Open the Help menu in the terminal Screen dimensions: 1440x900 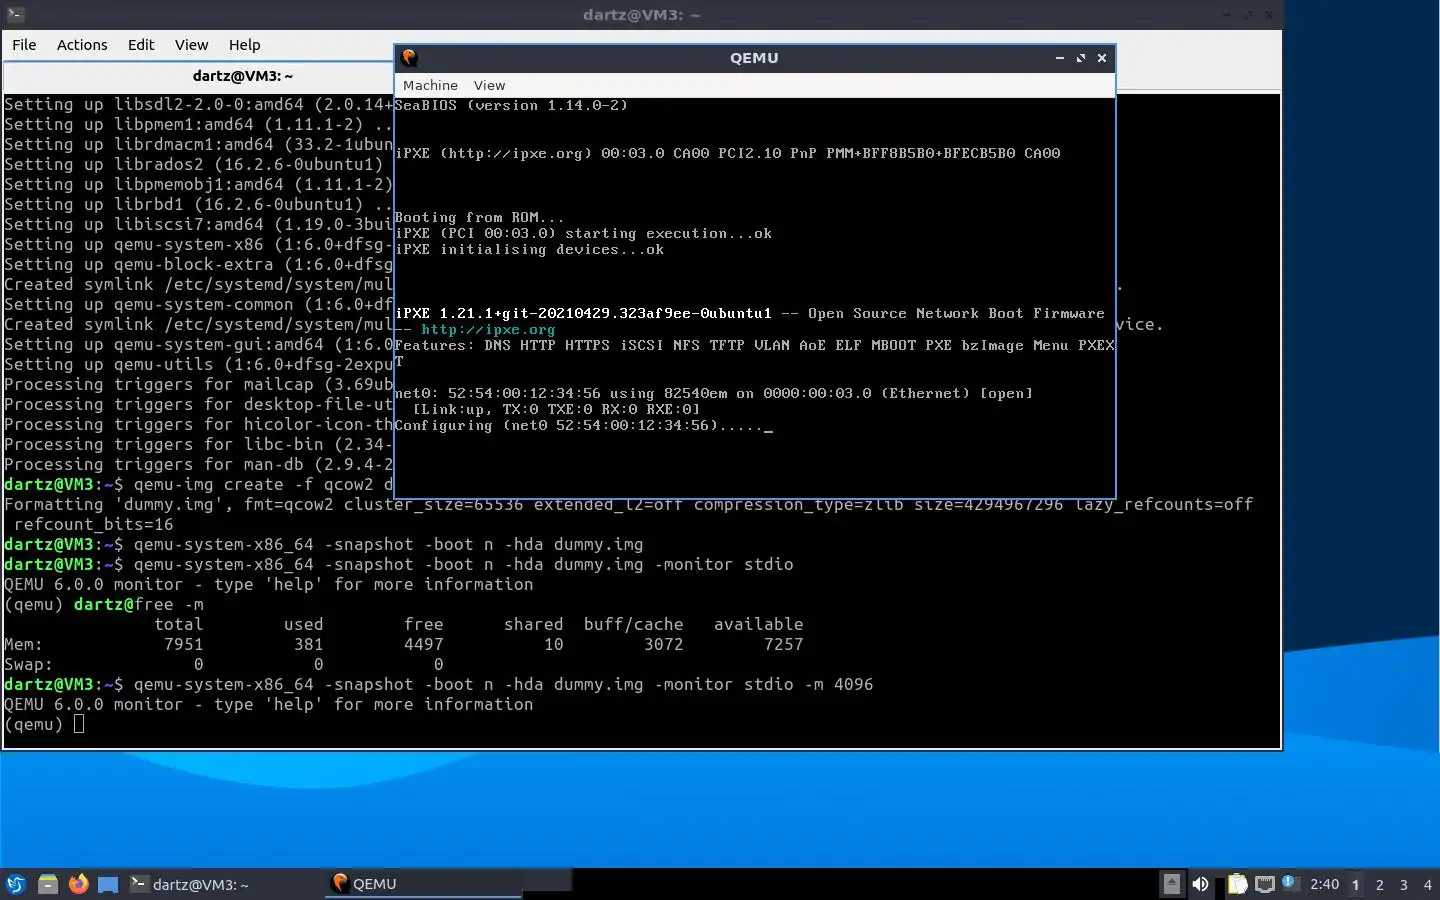244,45
